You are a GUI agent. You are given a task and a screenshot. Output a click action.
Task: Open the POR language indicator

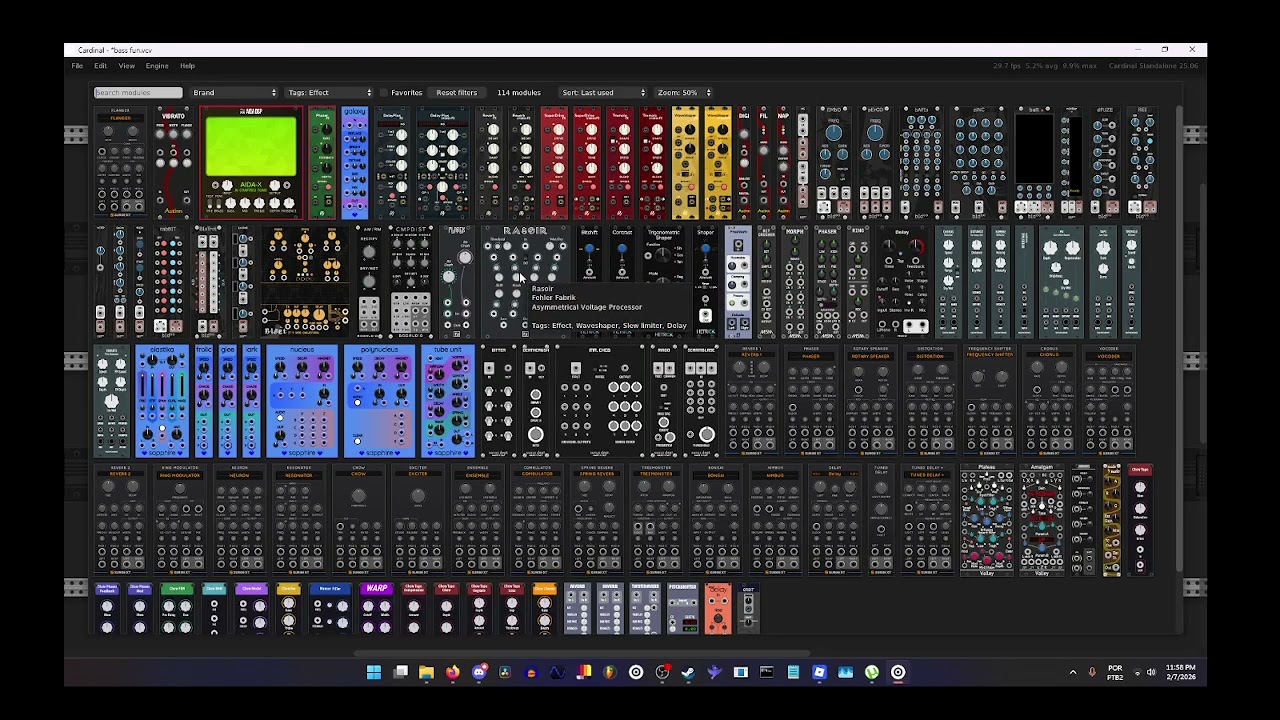1115,673
